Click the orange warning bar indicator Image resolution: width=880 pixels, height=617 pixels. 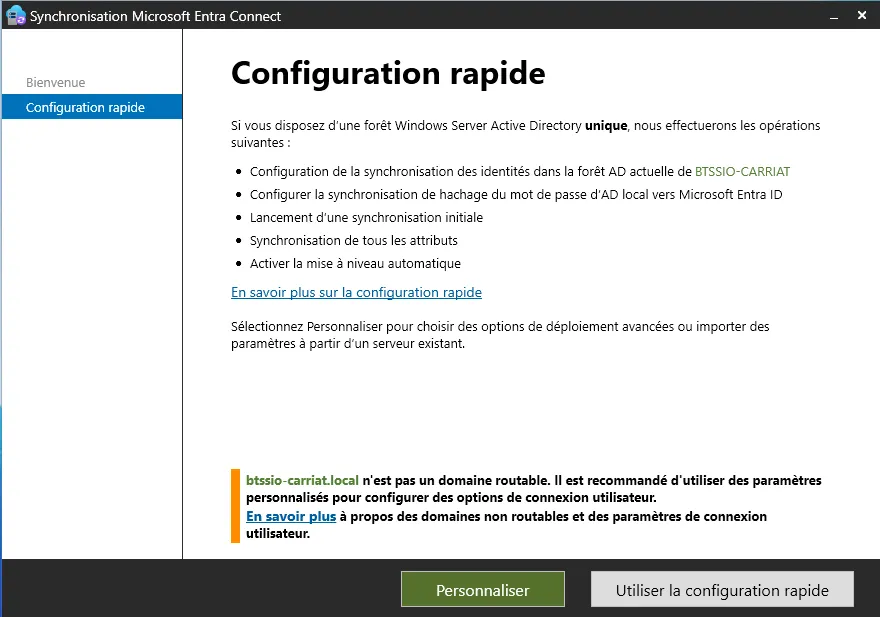[x=236, y=506]
